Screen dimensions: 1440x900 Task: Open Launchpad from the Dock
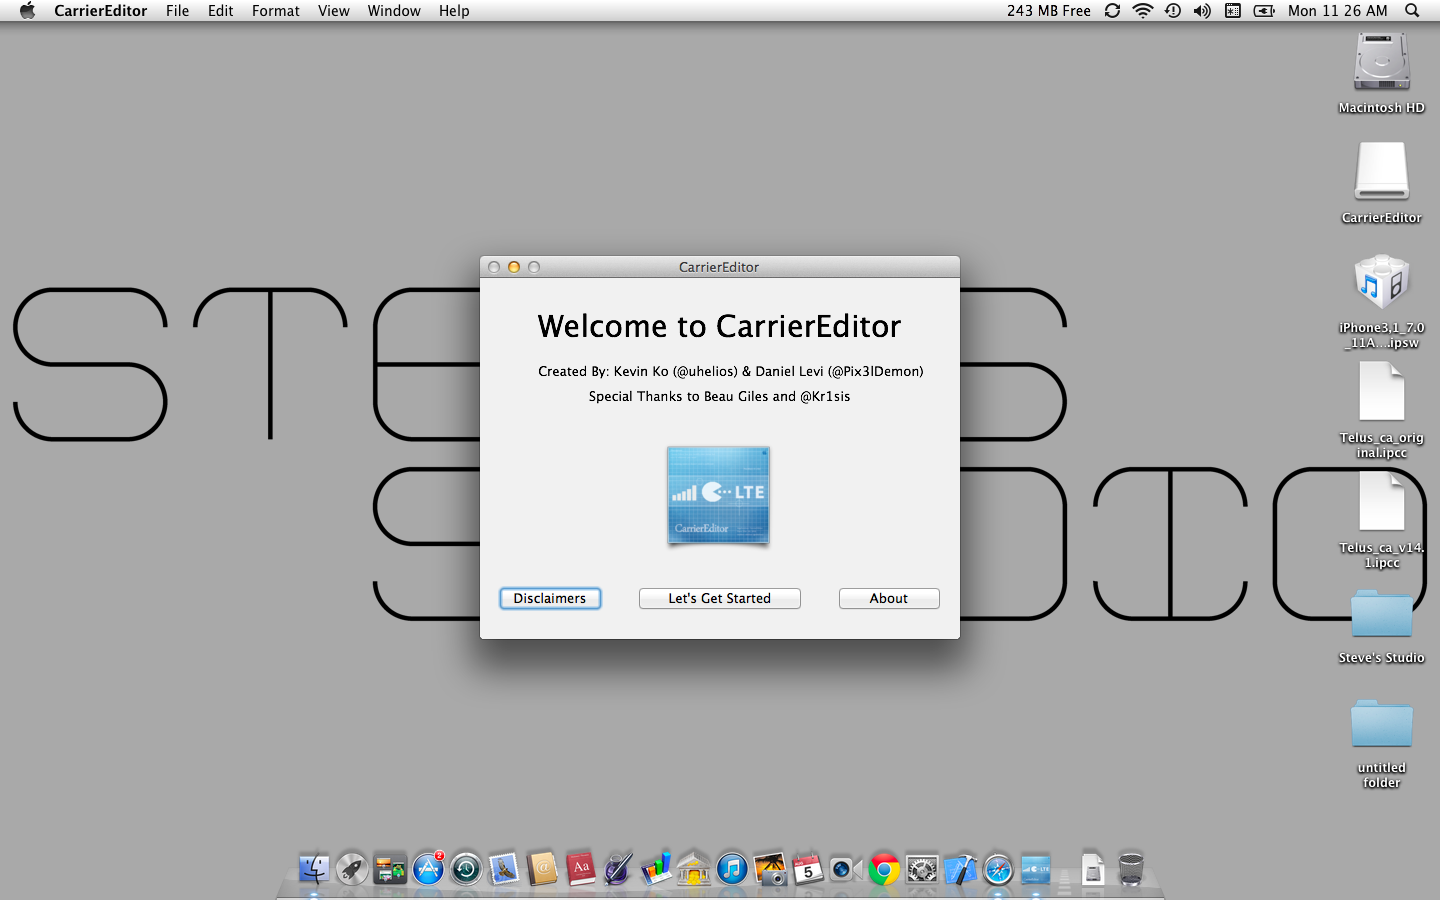coord(352,868)
